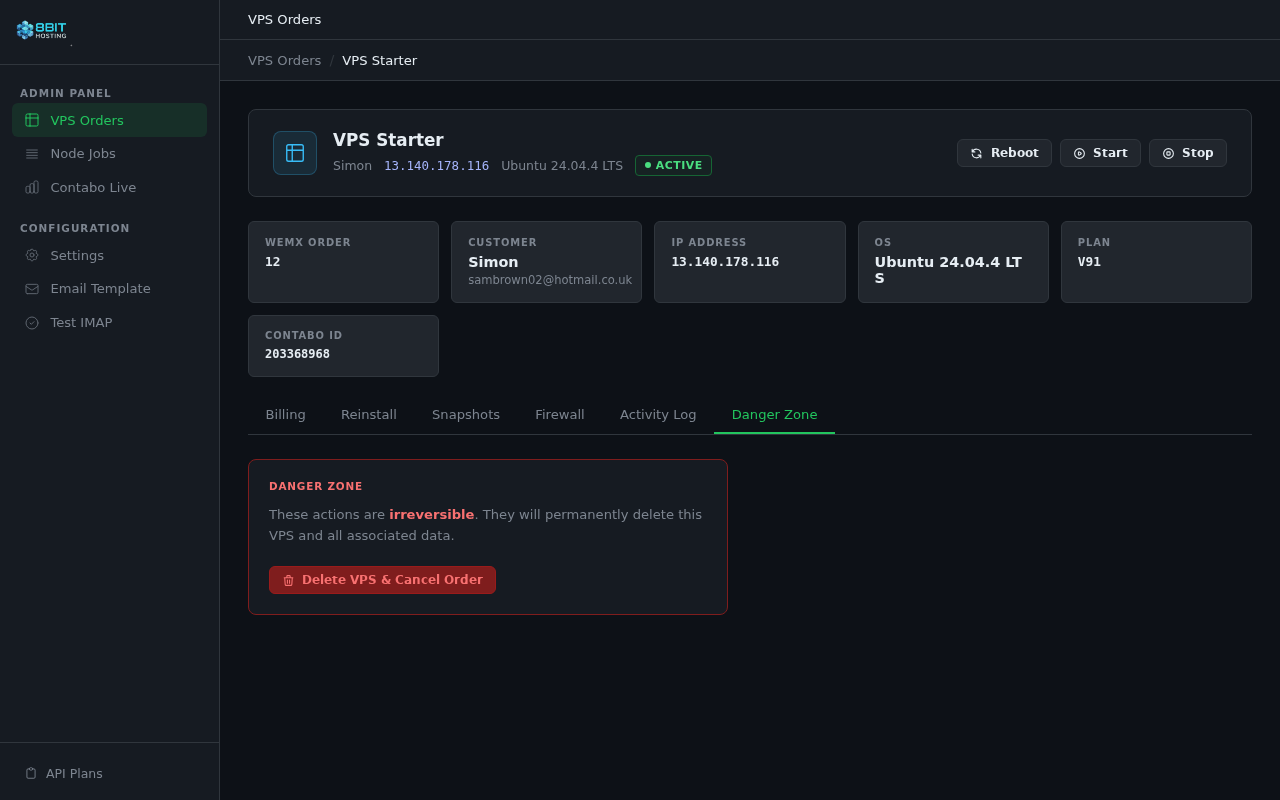The image size is (1280, 800).
Task: Click the VPS Orders top bar title
Action: coord(285,19)
